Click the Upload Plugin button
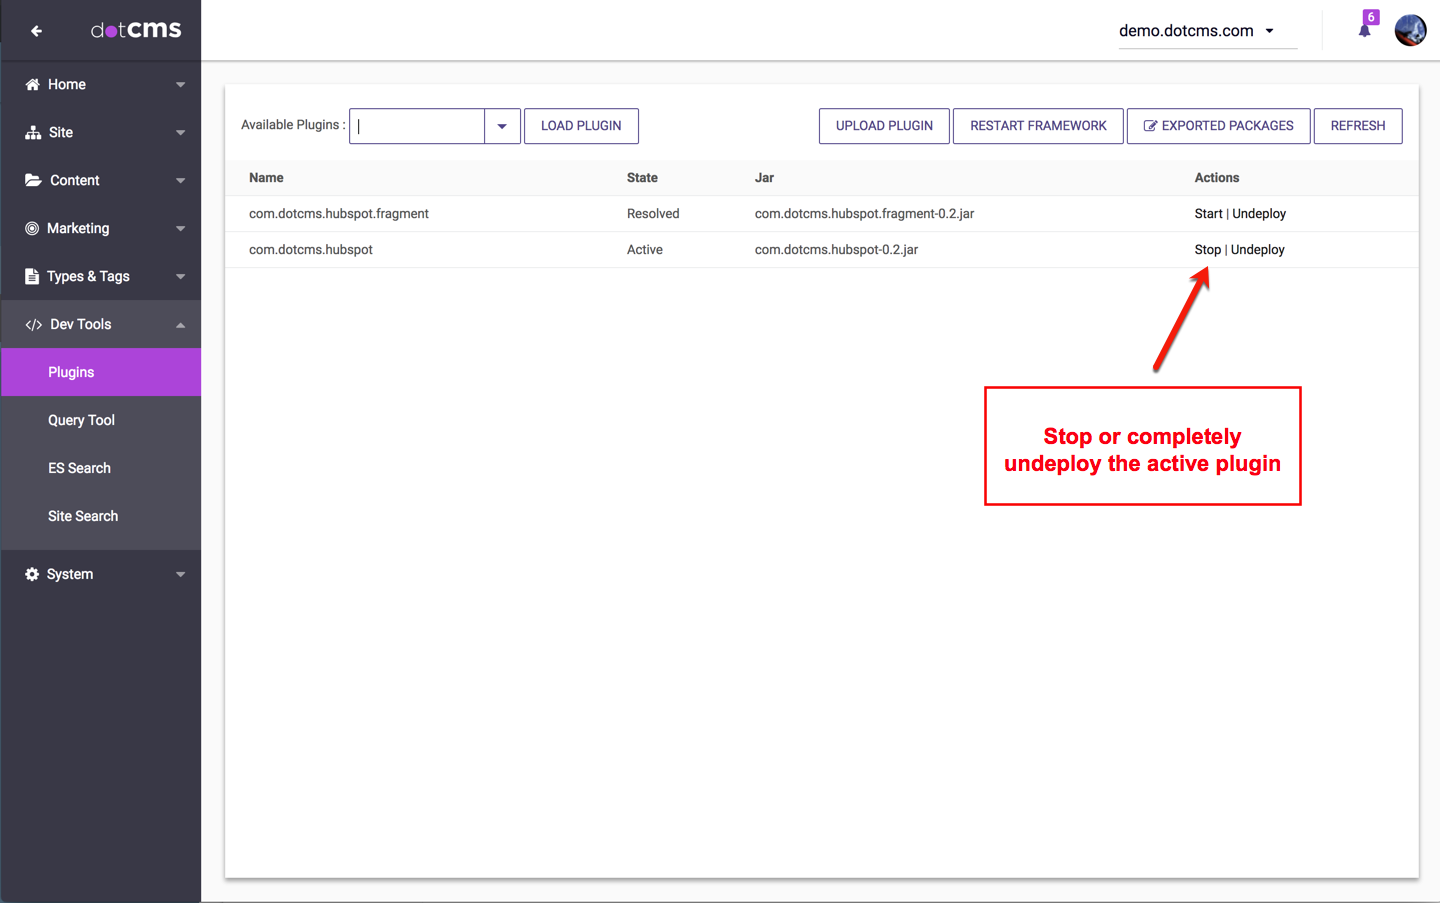This screenshot has width=1440, height=903. (x=884, y=126)
